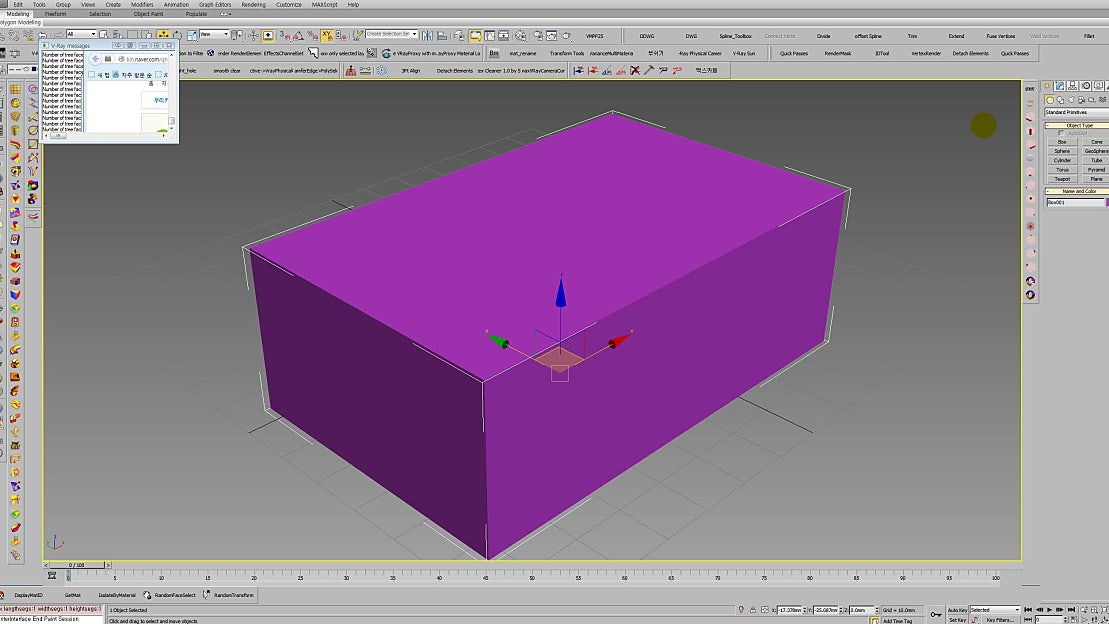The height and width of the screenshot is (624, 1109).
Task: Enable the AutoGrid checkbox
Action: click(x=1062, y=132)
